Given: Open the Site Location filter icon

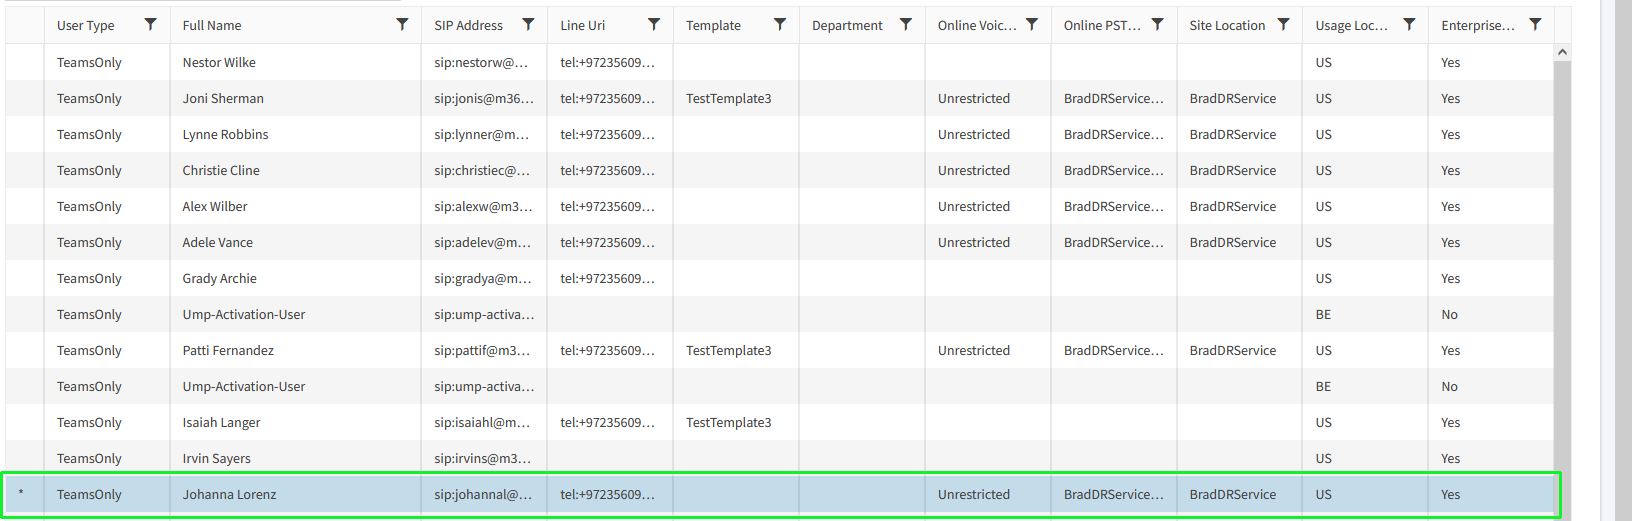Looking at the screenshot, I should coord(1283,25).
